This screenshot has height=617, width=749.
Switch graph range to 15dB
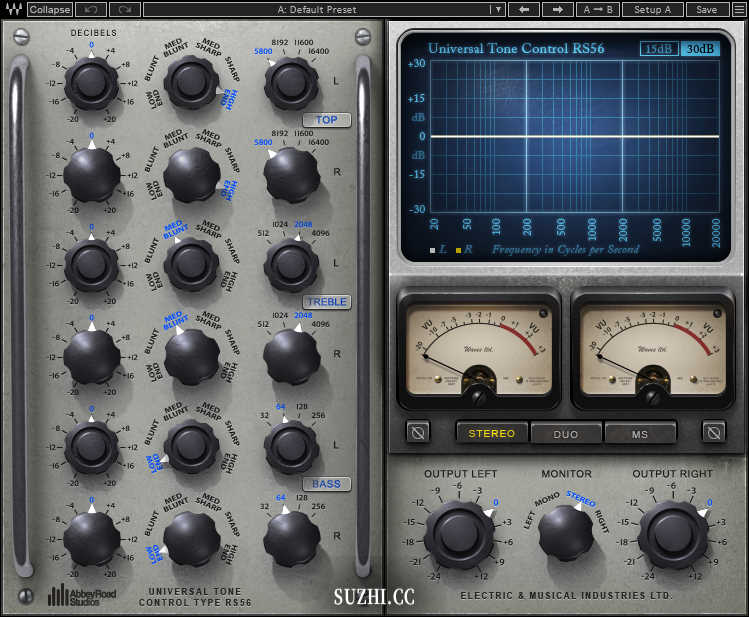coord(658,49)
